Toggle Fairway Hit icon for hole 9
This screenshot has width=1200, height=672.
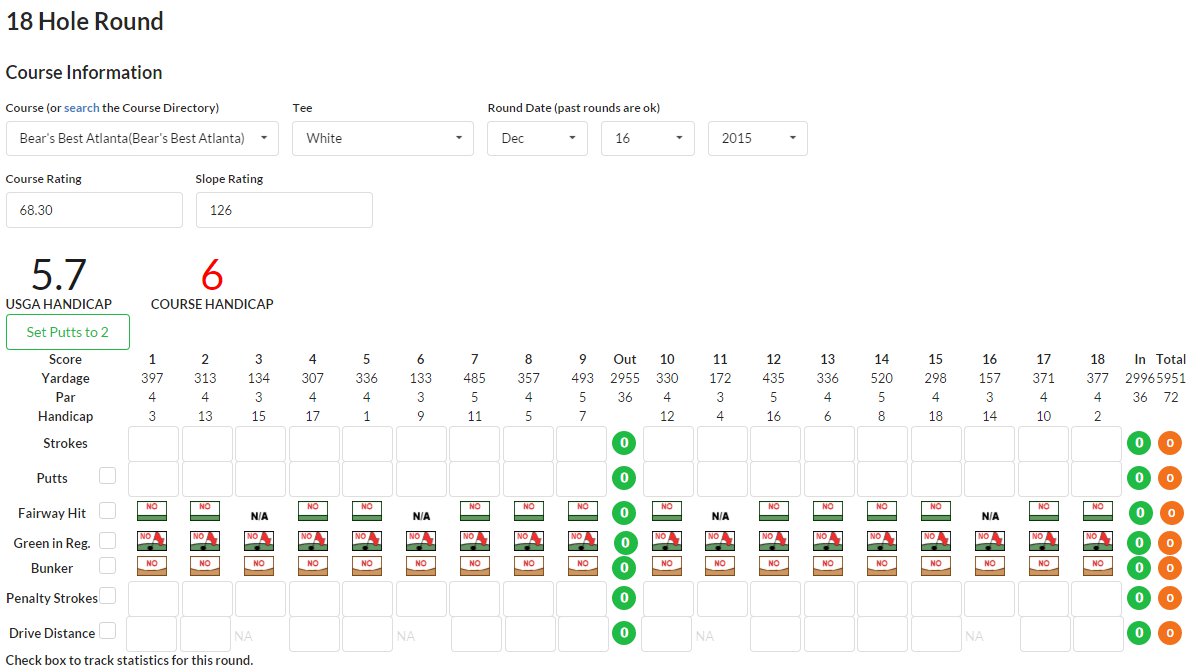(583, 511)
